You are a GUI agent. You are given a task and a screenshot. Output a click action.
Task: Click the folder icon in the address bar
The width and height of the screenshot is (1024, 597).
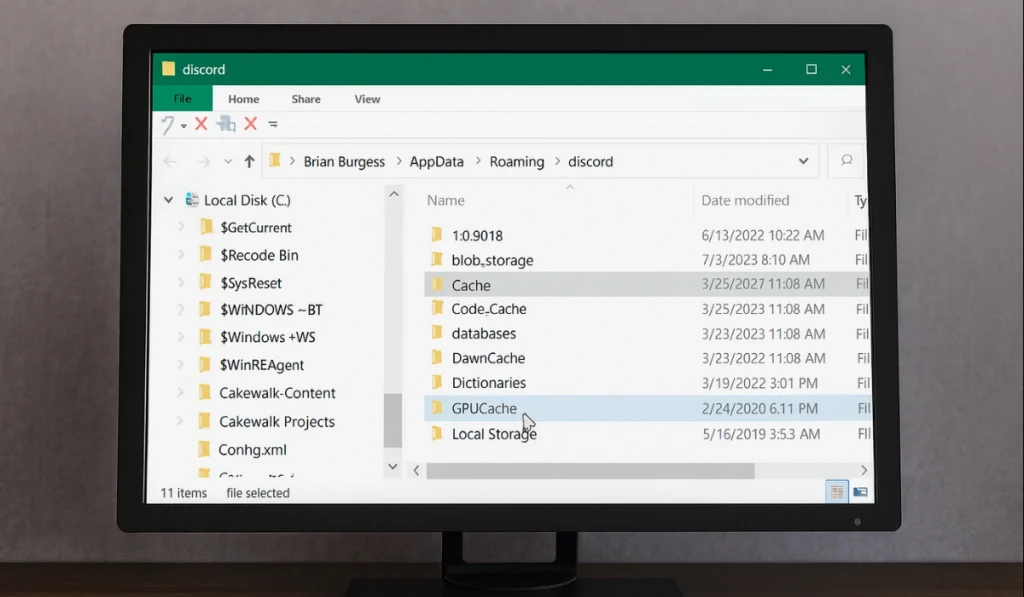[275, 161]
